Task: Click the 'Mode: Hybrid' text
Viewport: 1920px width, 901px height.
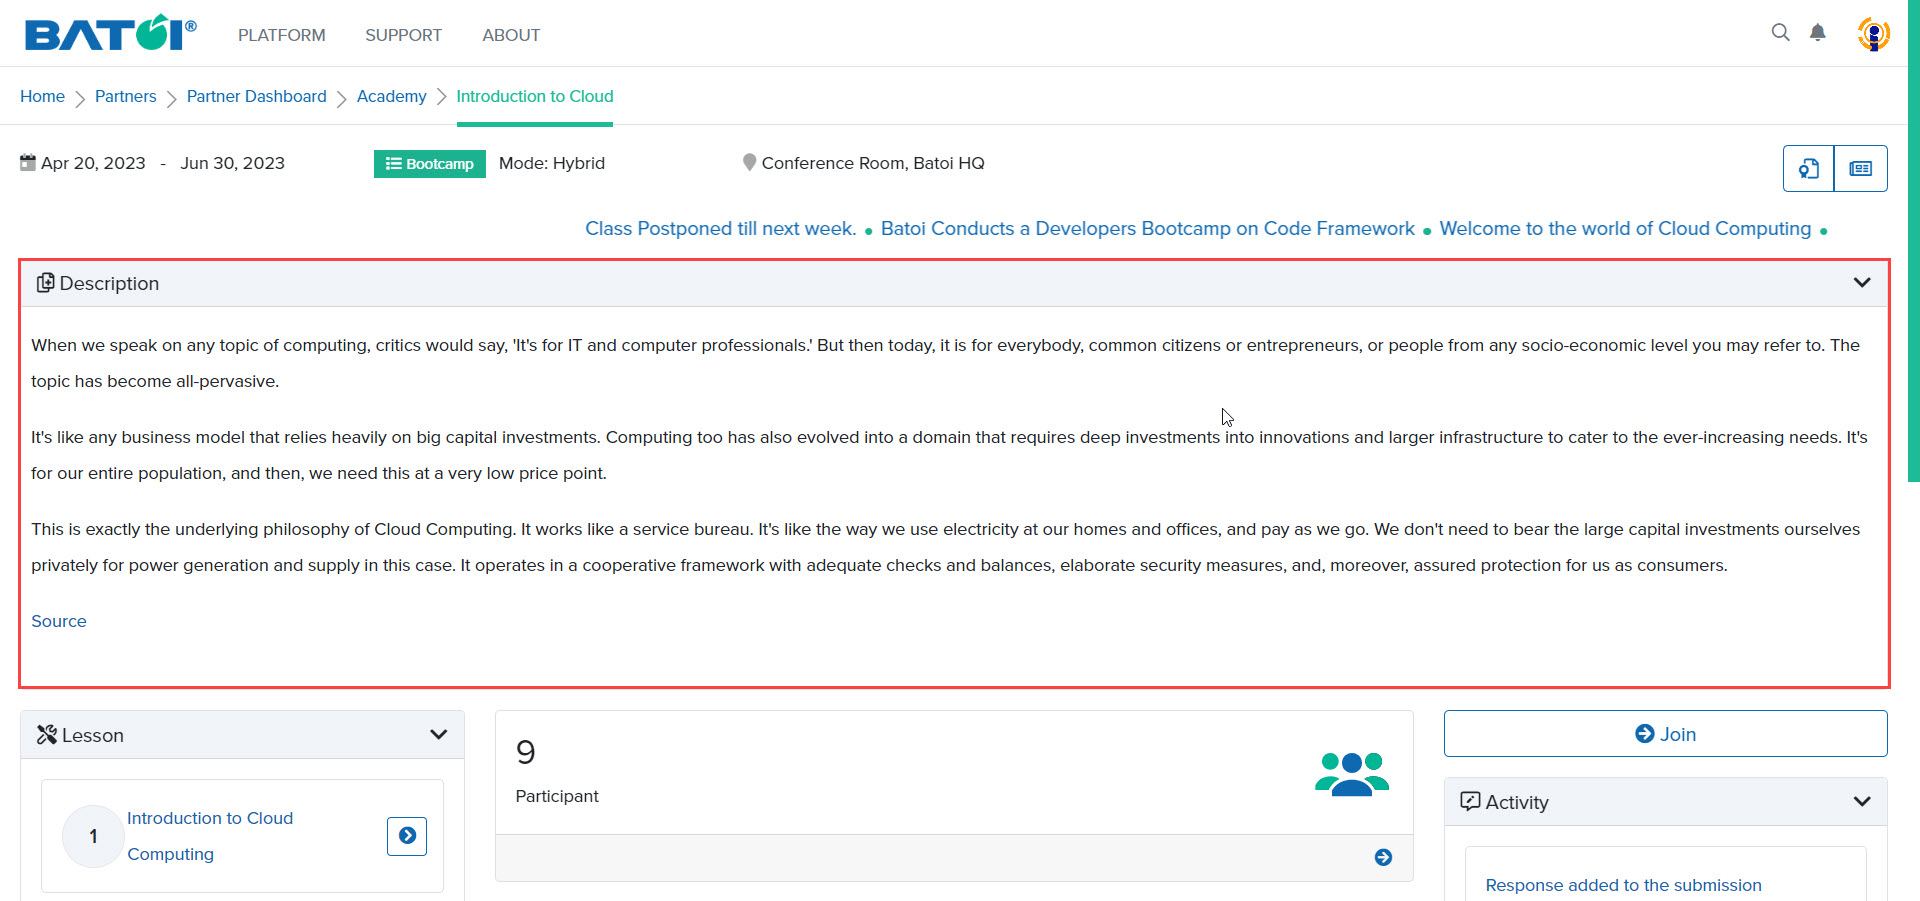Action: pyautogui.click(x=552, y=163)
